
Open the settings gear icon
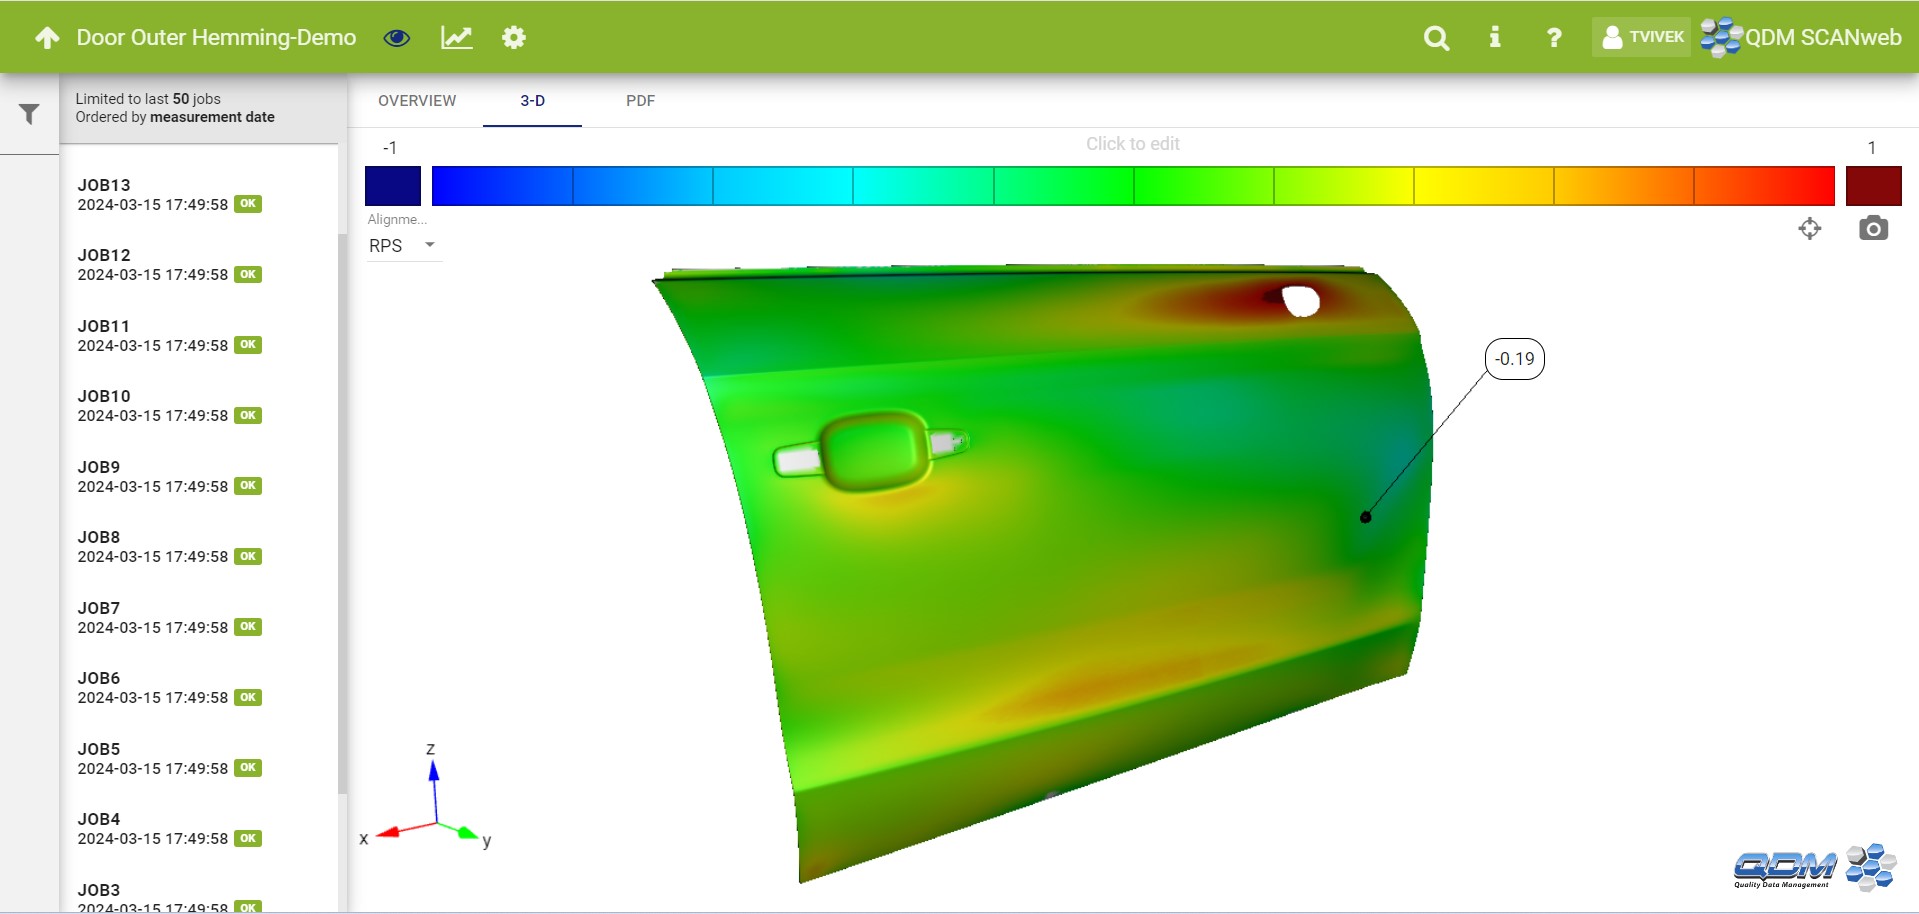514,38
